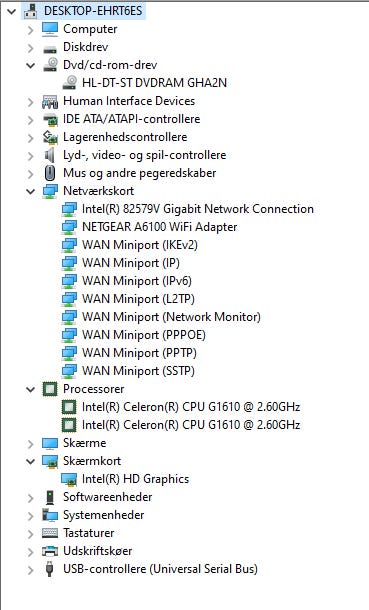Click the USB plug icon for USB-controllere

50,569
